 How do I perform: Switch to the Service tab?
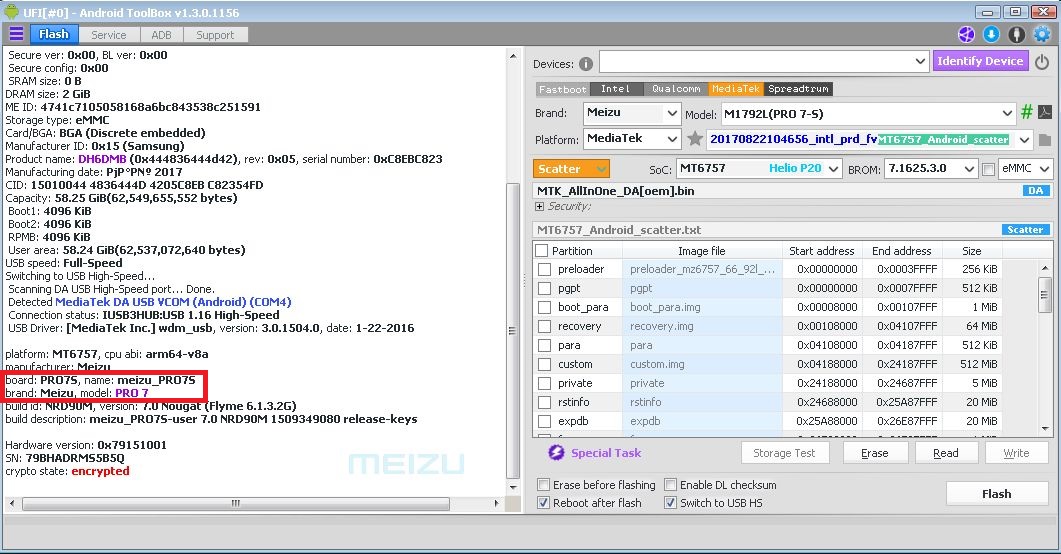109,34
